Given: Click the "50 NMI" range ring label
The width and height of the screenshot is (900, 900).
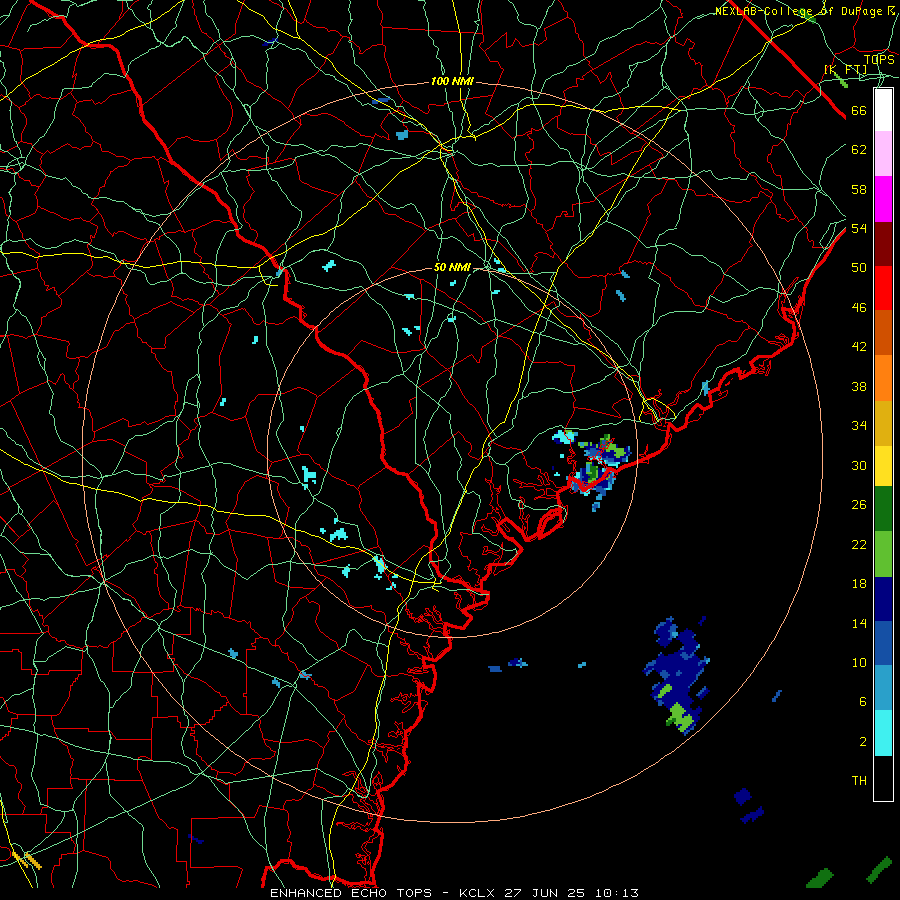Looking at the screenshot, I should [452, 267].
